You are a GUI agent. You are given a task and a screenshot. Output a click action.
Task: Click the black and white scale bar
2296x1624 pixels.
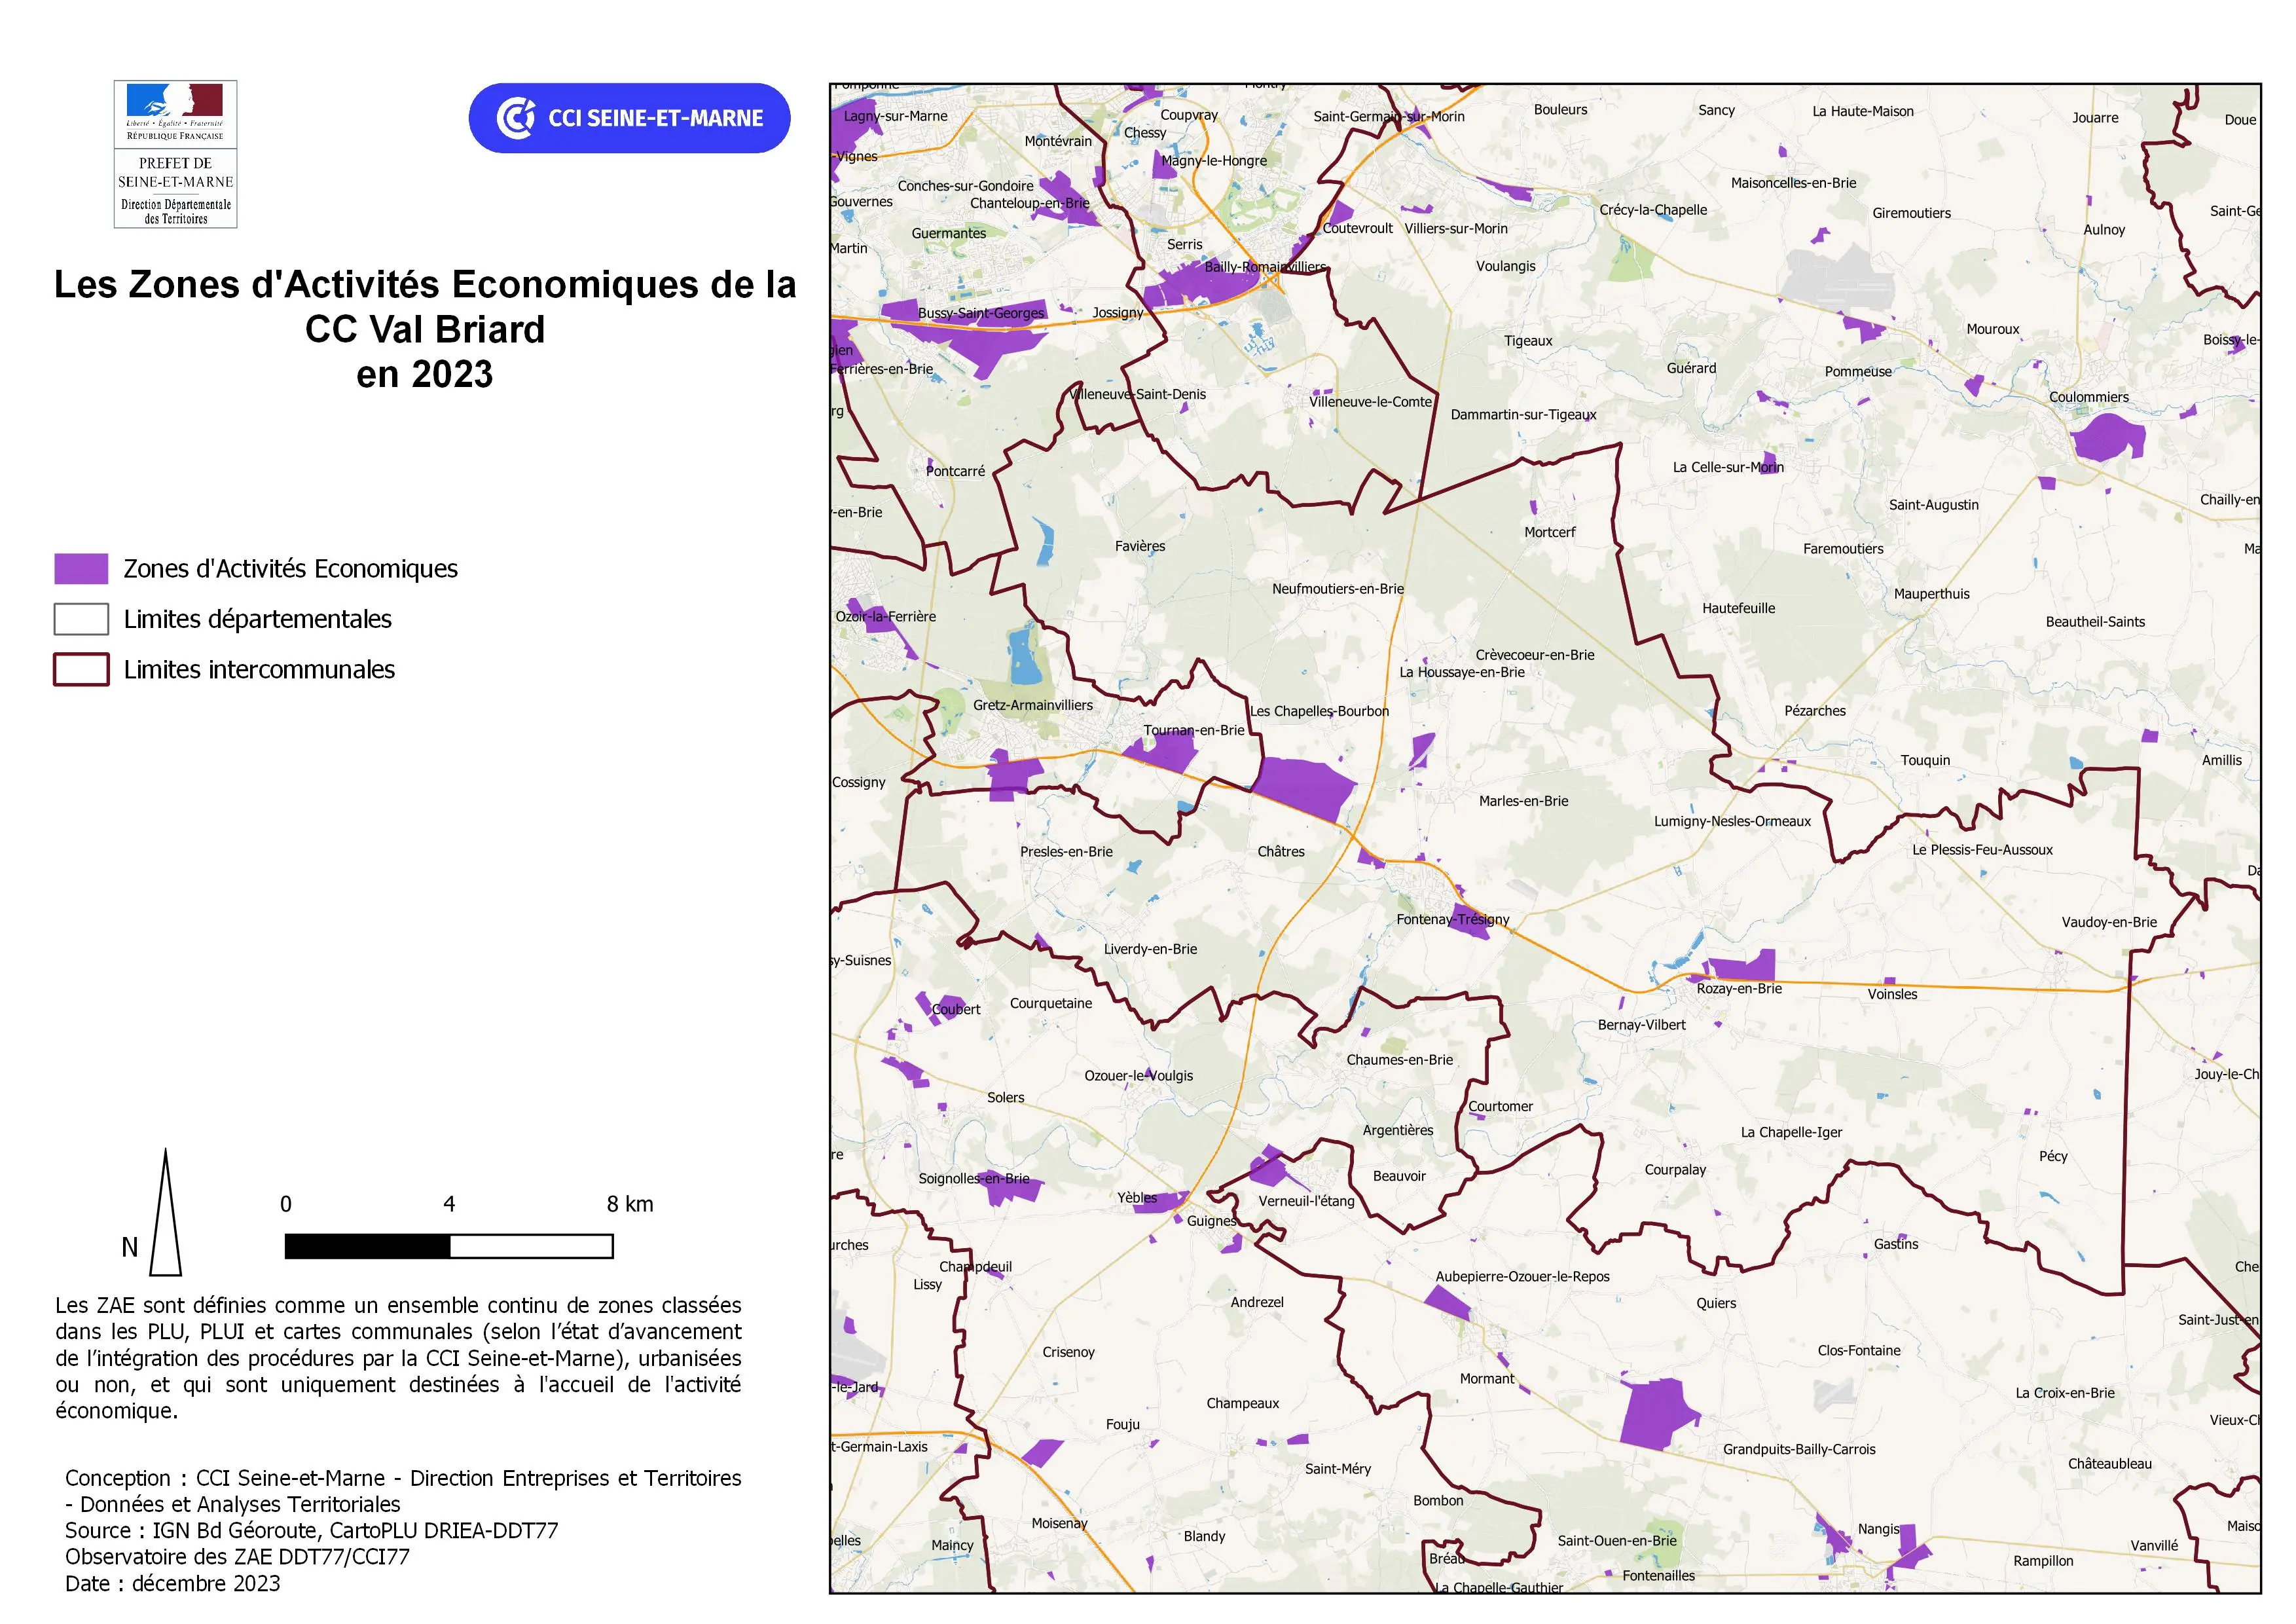[x=449, y=1246]
